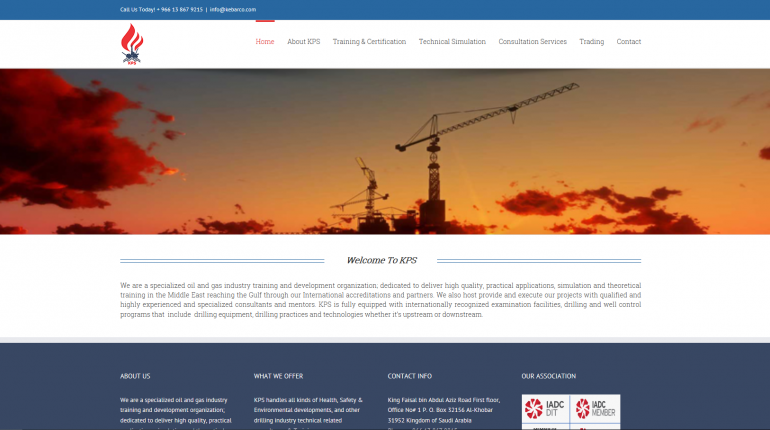Image resolution: width=770 pixels, height=430 pixels.
Task: Click the OUR ASSOCIATION footer heading
Action: (x=549, y=376)
